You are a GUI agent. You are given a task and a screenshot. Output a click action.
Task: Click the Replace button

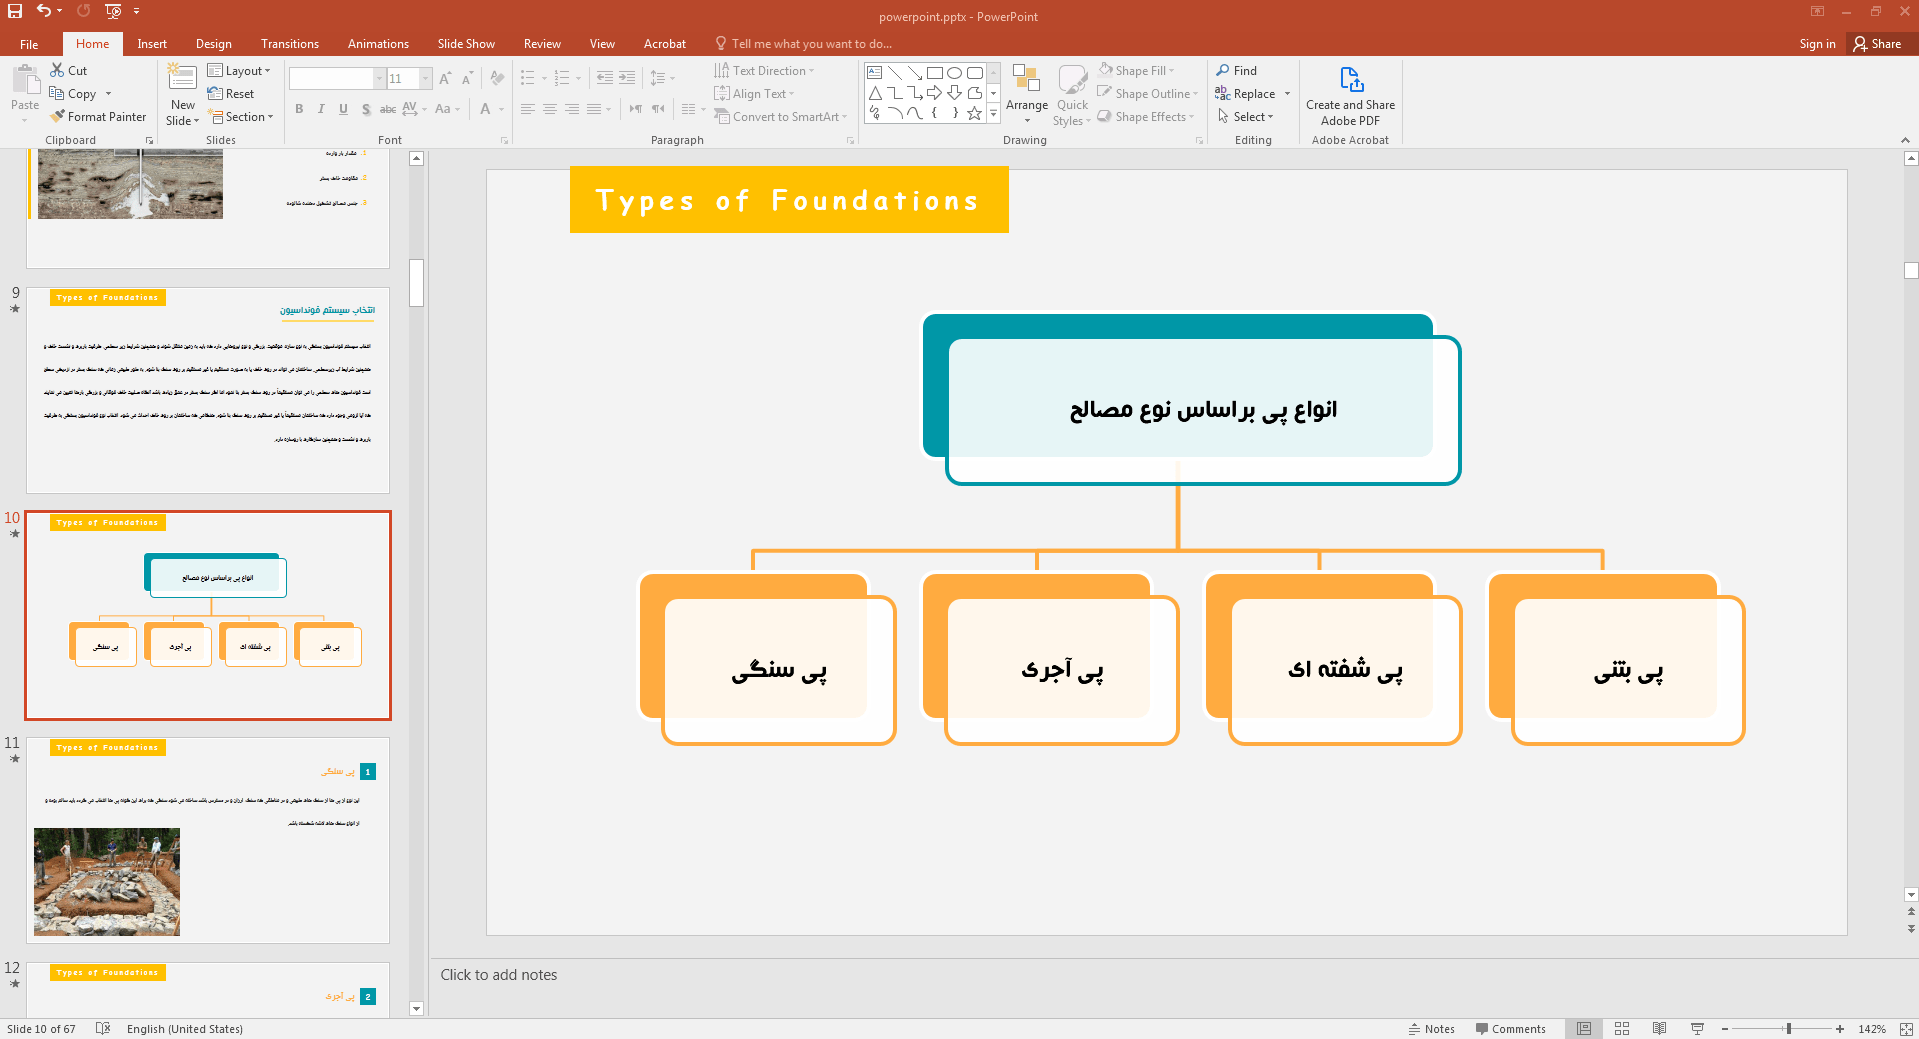pyautogui.click(x=1246, y=93)
